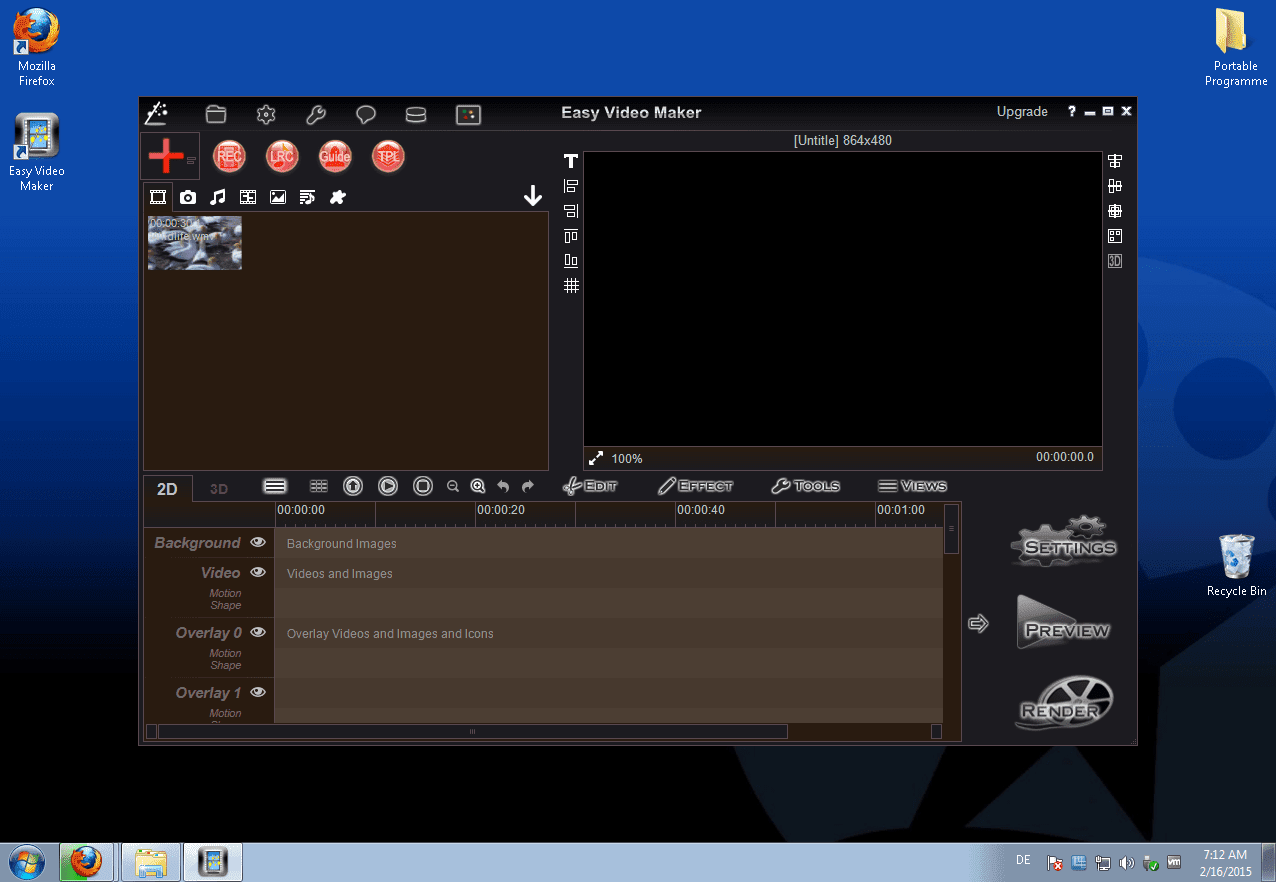Click the 100% zoom value under preview
The height and width of the screenshot is (882, 1276).
click(x=627, y=459)
